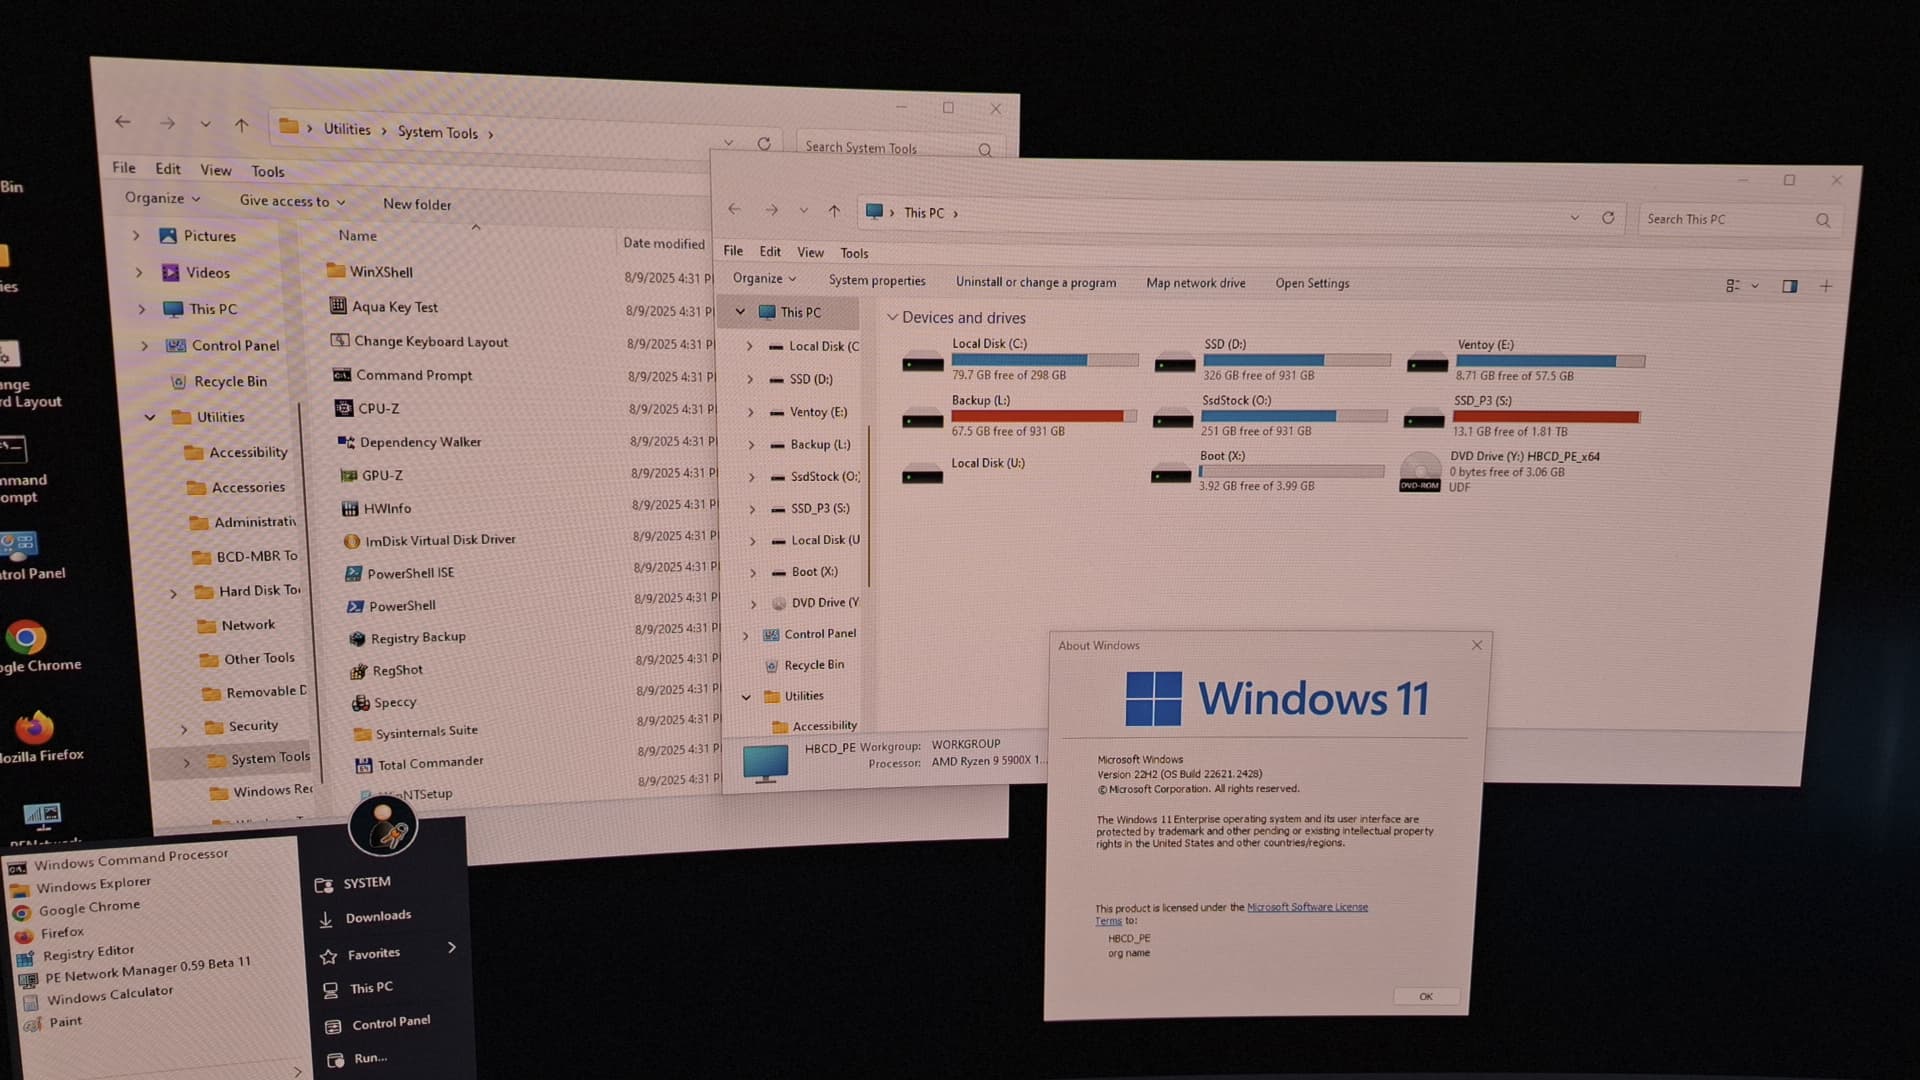
Task: Launch HWInfo from the file list
Action: coord(386,508)
